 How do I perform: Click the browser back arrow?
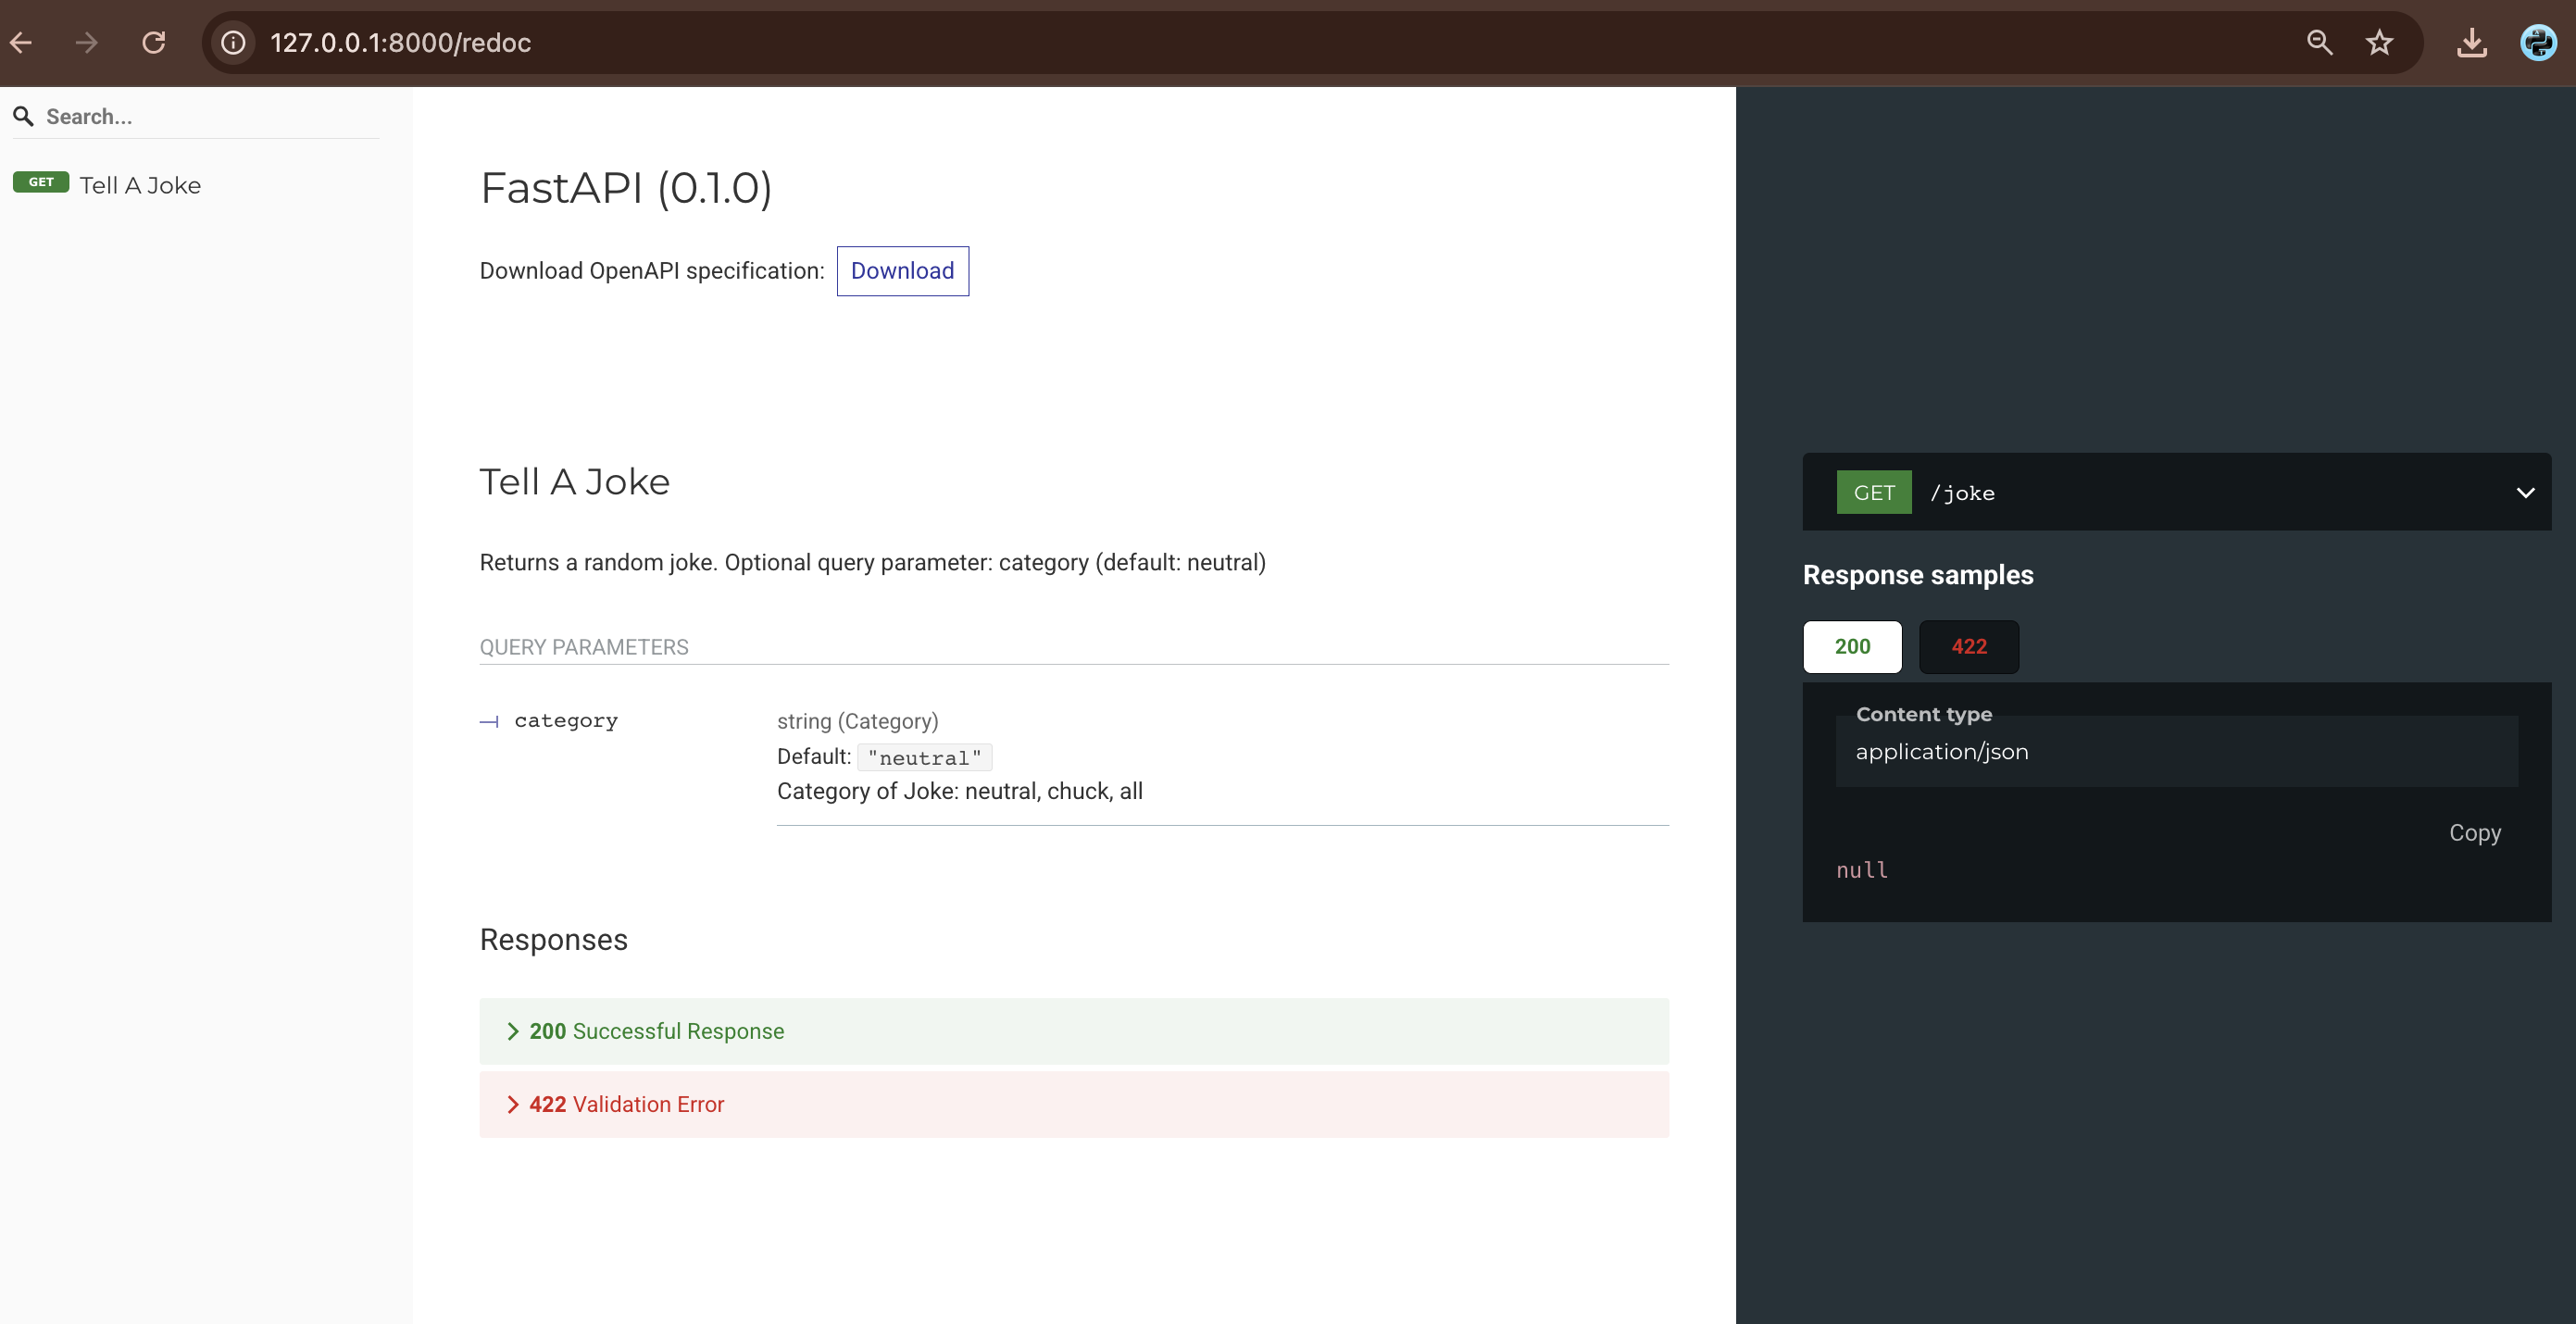click(x=22, y=43)
